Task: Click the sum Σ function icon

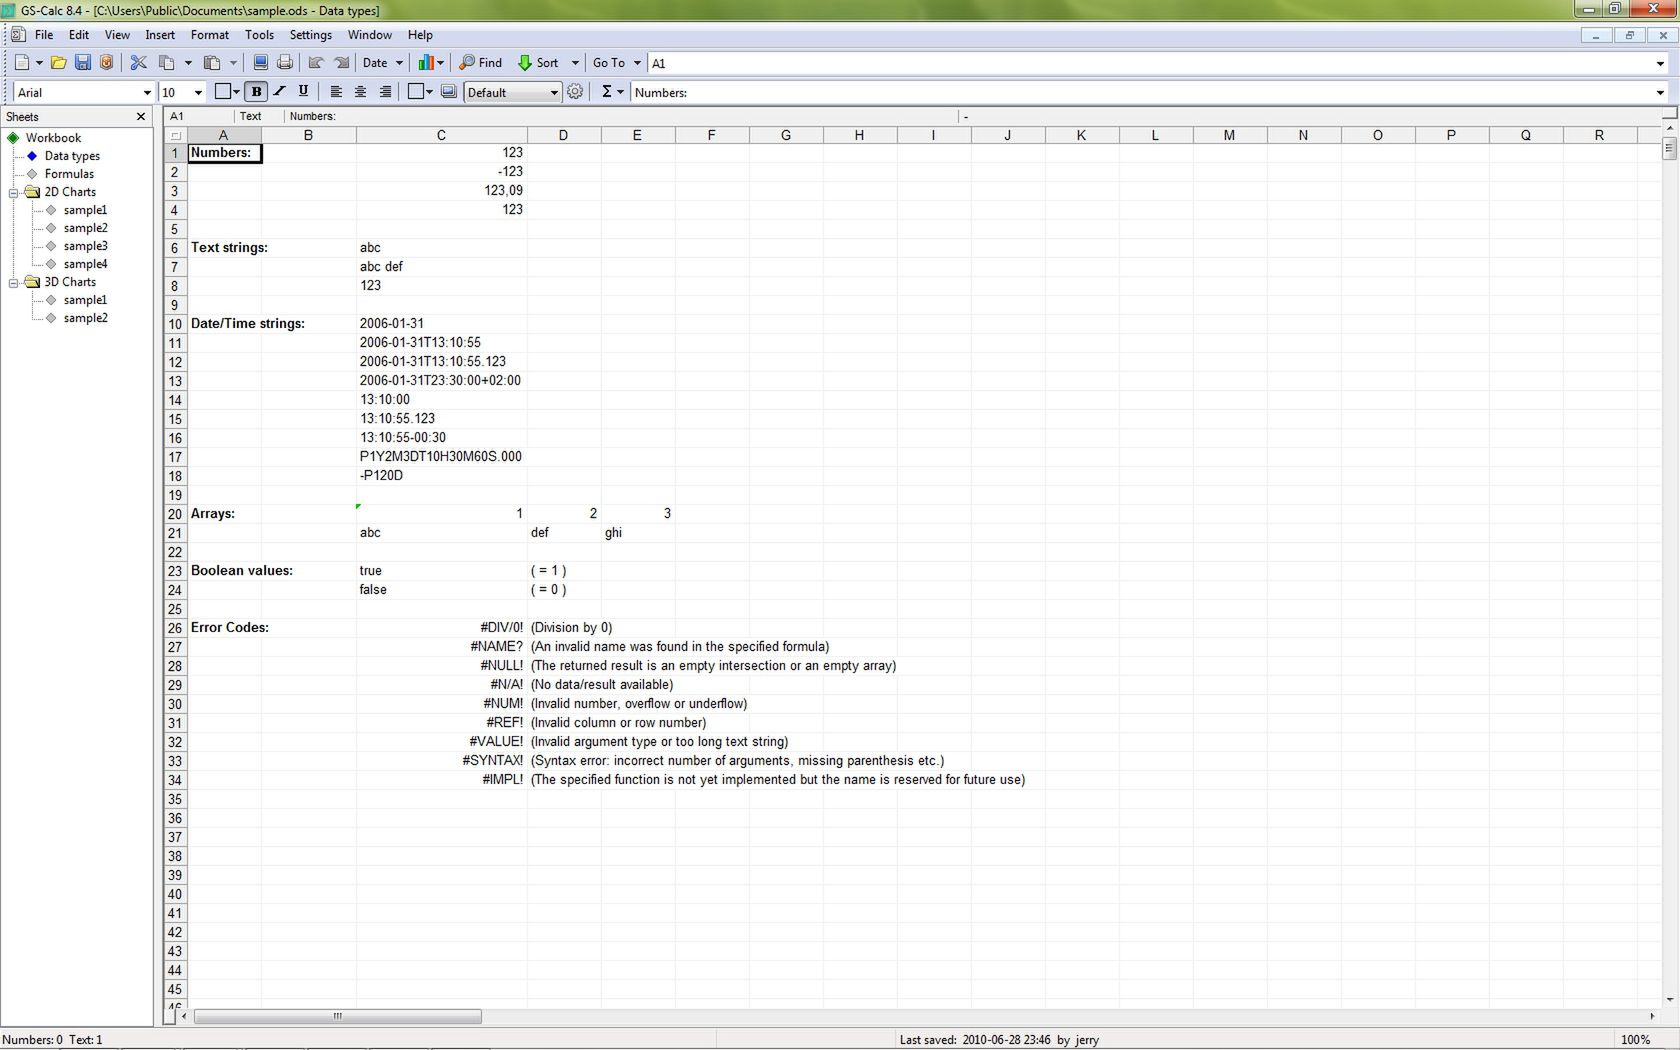Action: [x=607, y=92]
